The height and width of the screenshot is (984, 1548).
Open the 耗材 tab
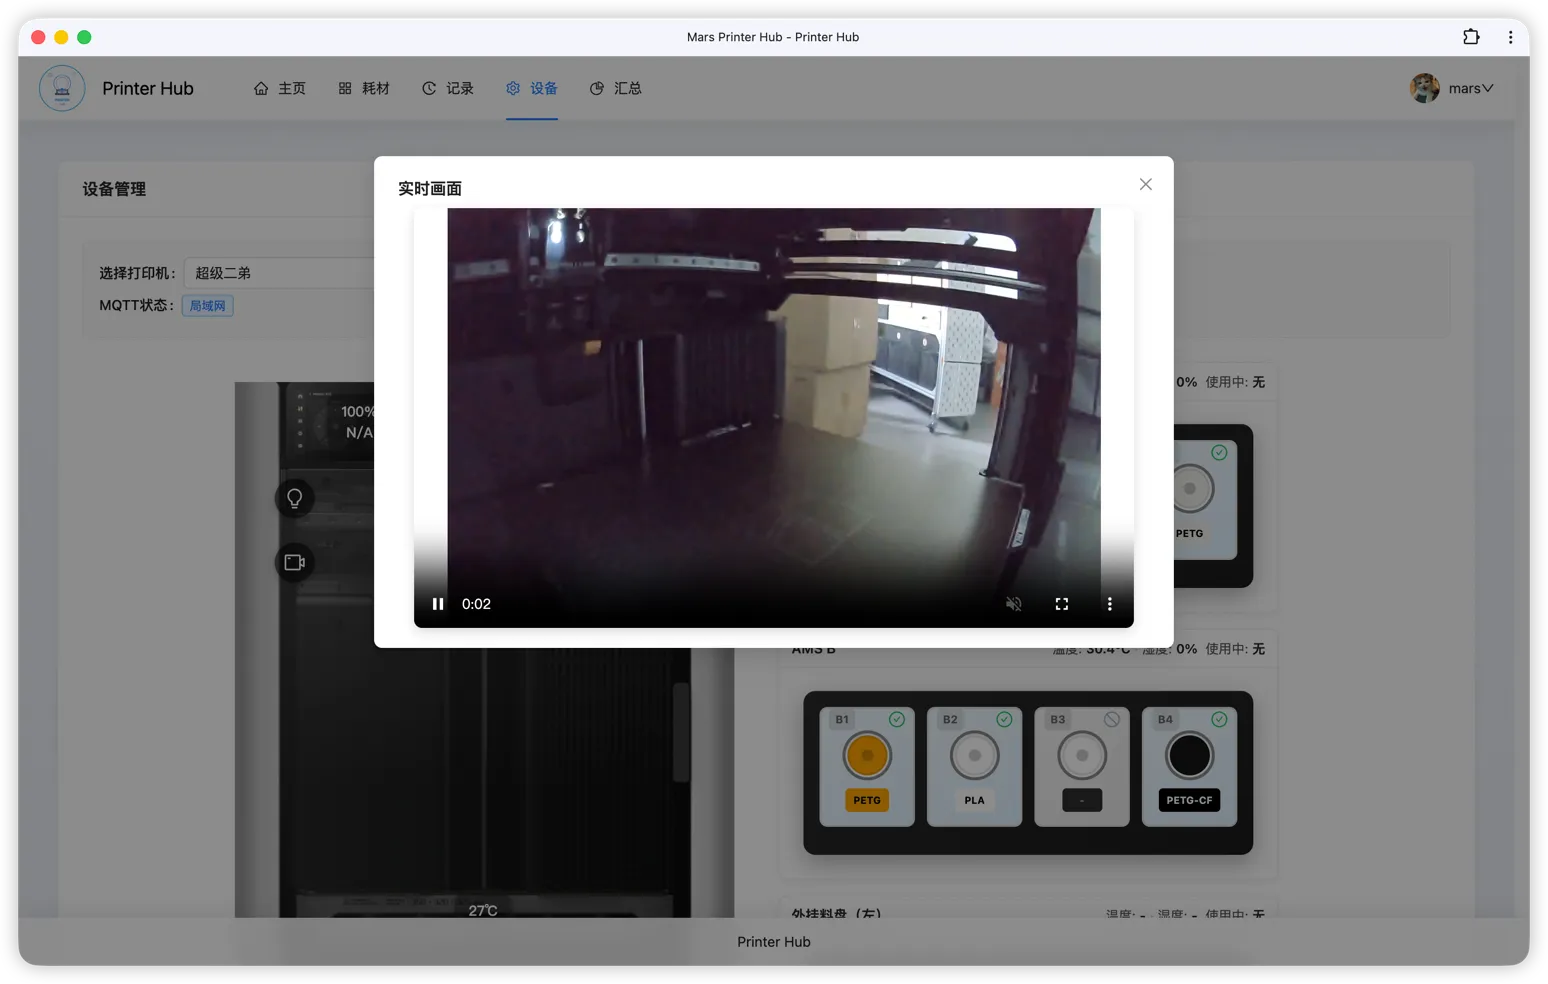point(364,88)
